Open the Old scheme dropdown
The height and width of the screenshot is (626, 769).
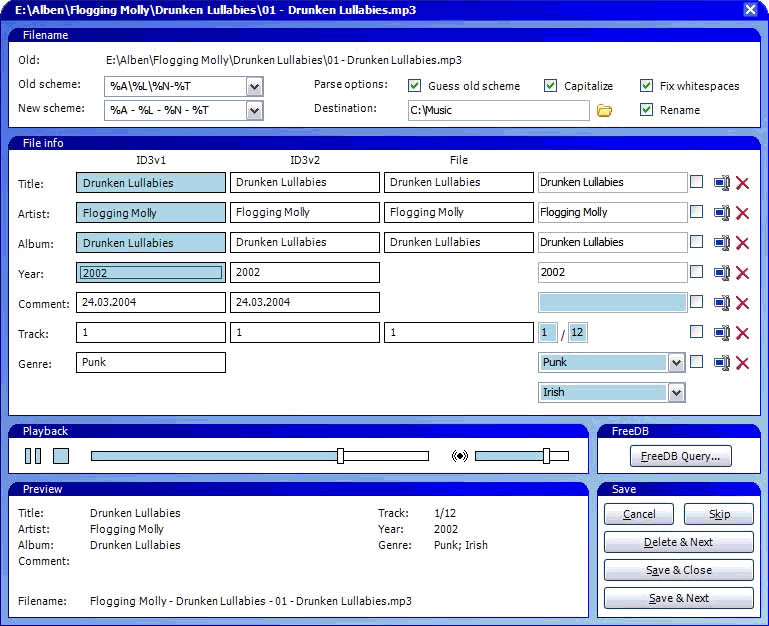[x=254, y=87]
